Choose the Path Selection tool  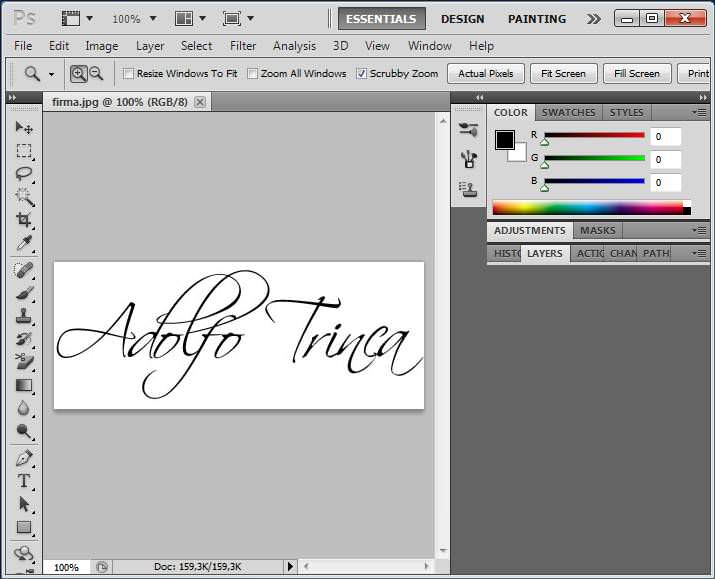24,505
